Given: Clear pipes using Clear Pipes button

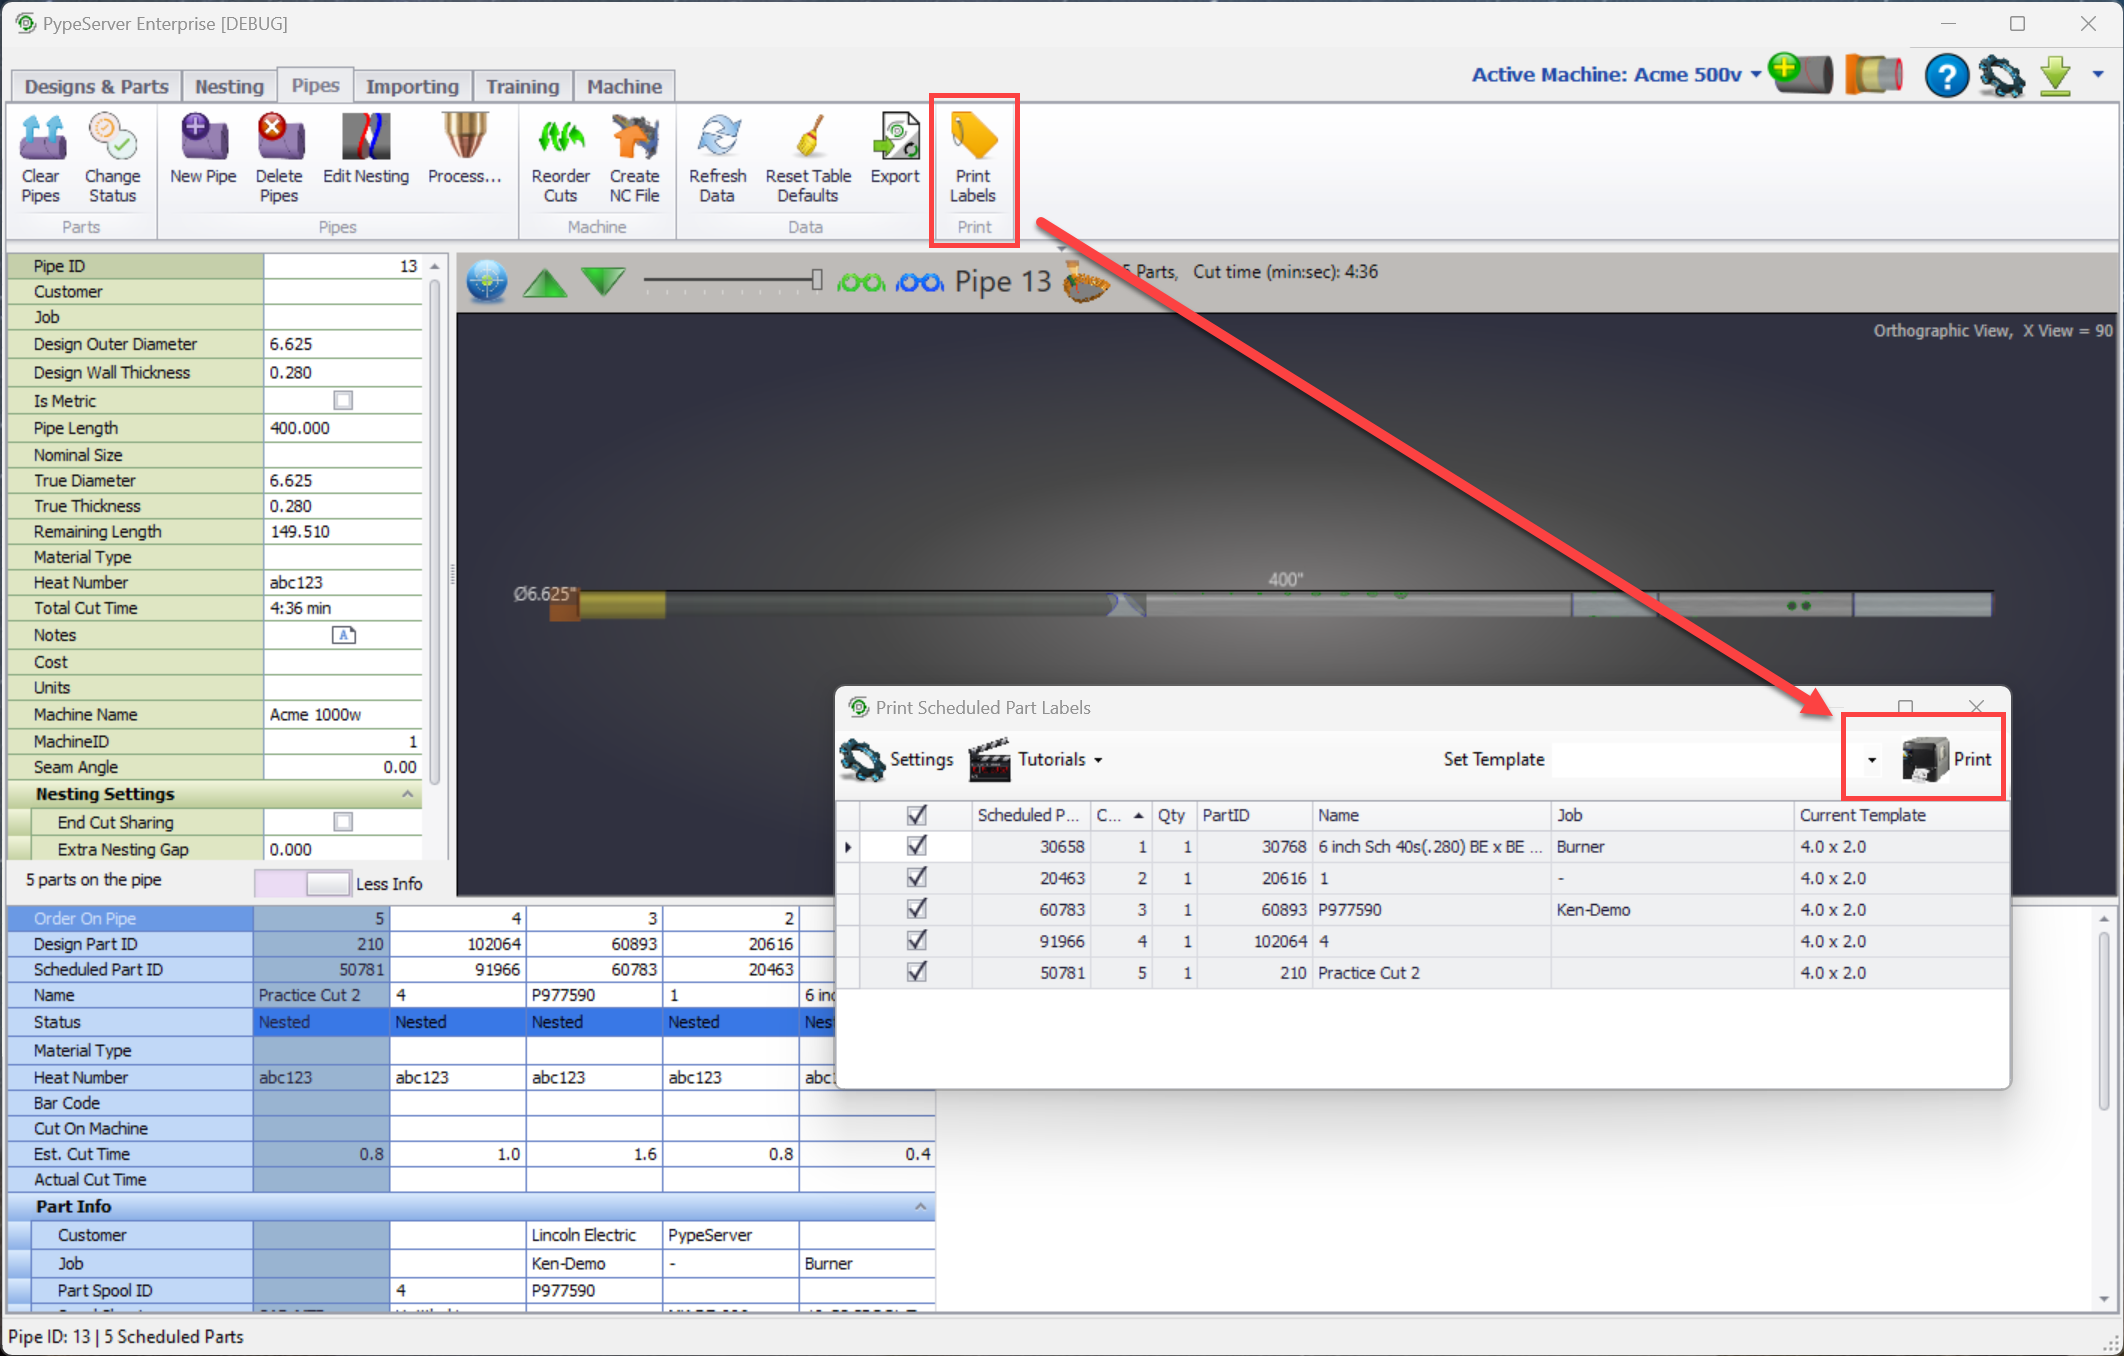Looking at the screenshot, I should coord(40,155).
